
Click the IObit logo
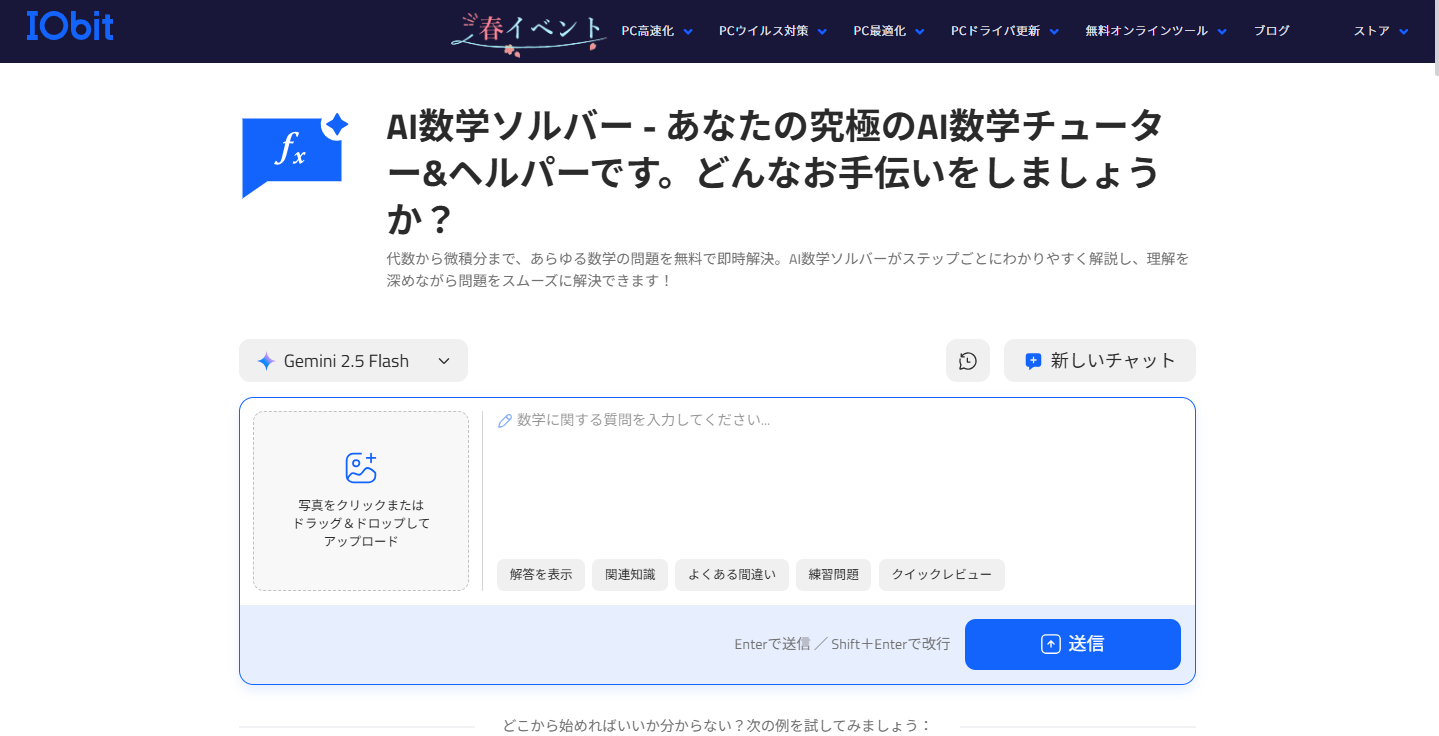click(70, 26)
